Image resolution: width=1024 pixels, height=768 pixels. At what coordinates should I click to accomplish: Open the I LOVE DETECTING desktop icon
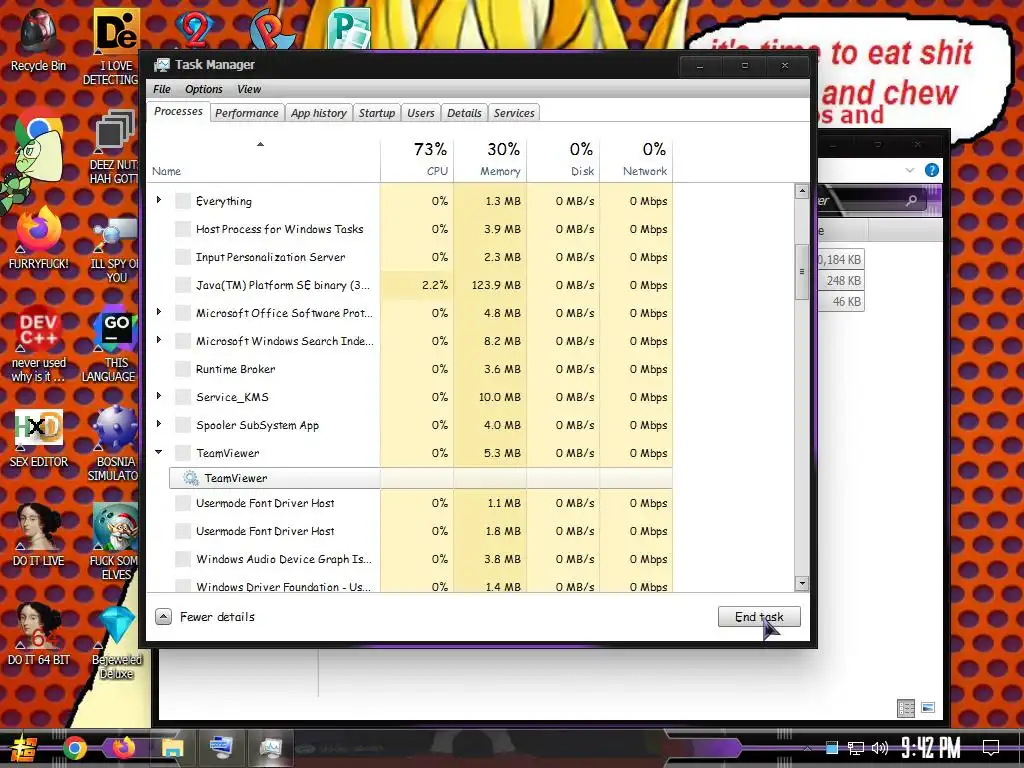click(116, 47)
